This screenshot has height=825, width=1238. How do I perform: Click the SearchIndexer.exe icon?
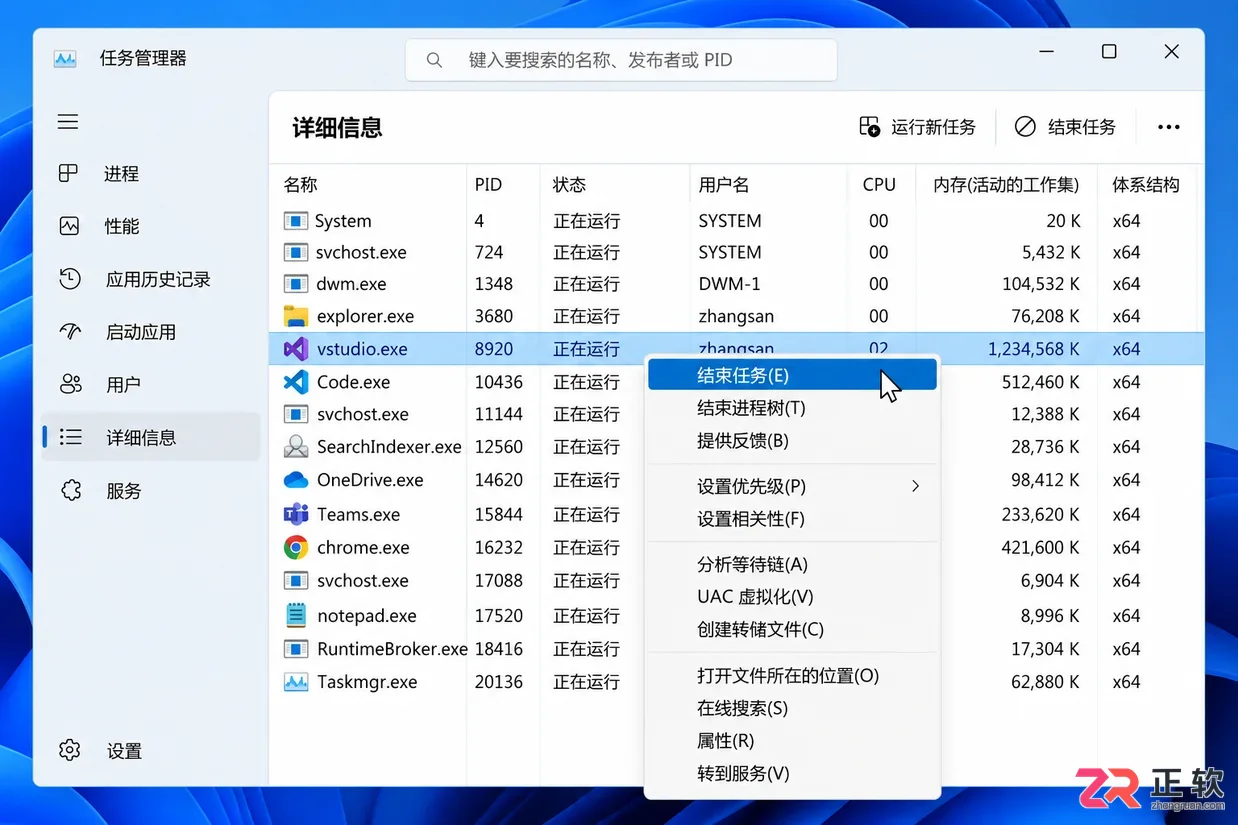(296, 446)
